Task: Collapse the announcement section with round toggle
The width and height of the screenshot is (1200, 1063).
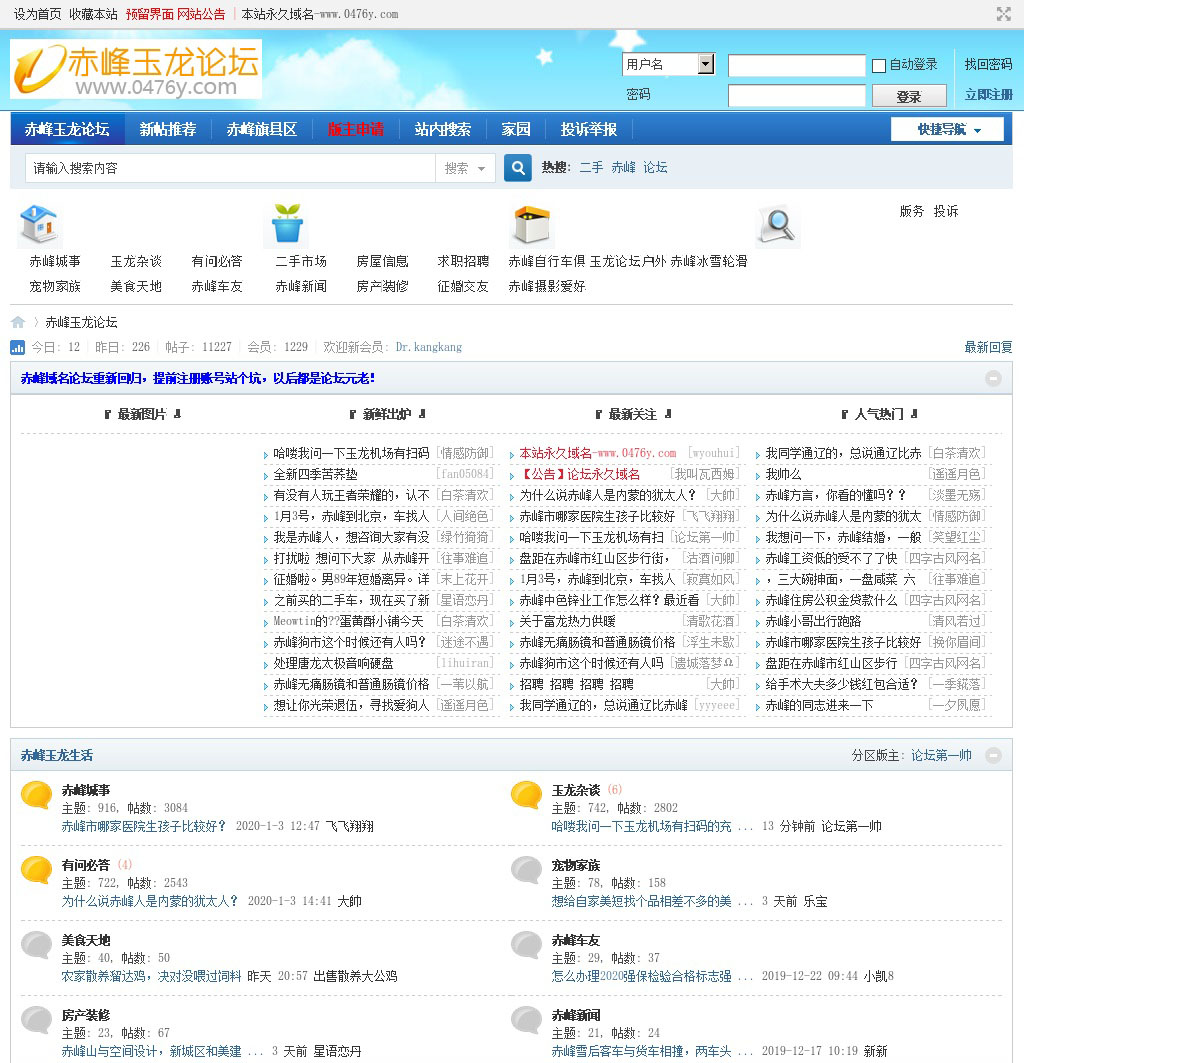Action: point(993,378)
